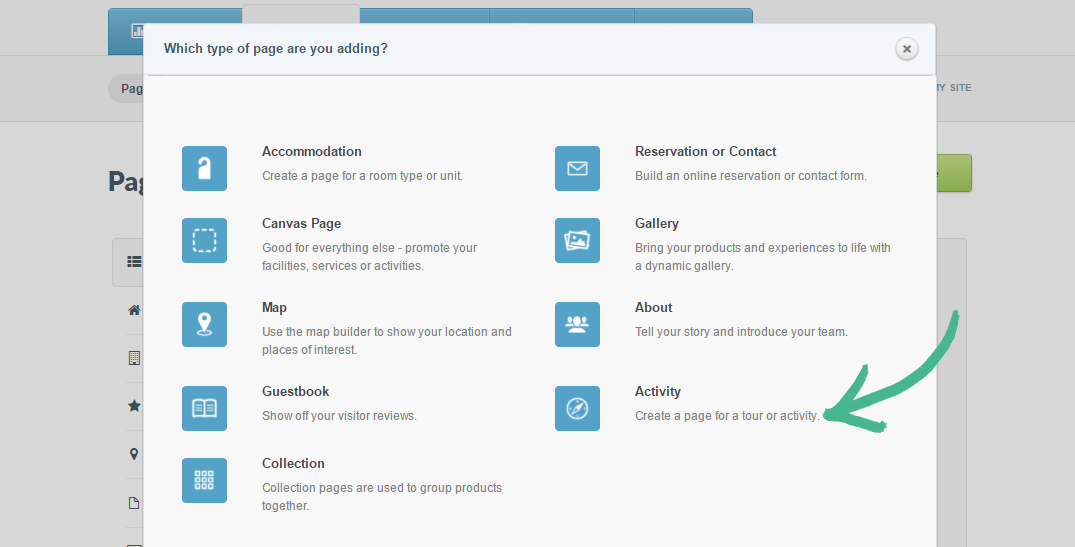
Task: Open the Accommodation page type title
Action: (311, 152)
